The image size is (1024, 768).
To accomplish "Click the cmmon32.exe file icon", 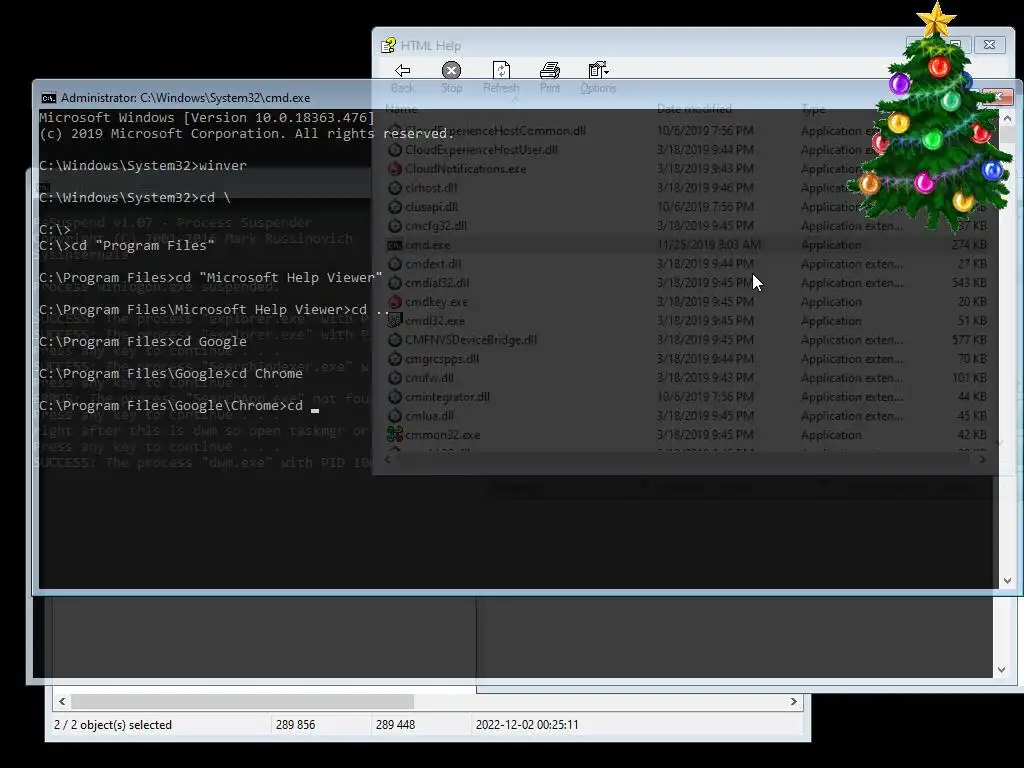I will 394,434.
